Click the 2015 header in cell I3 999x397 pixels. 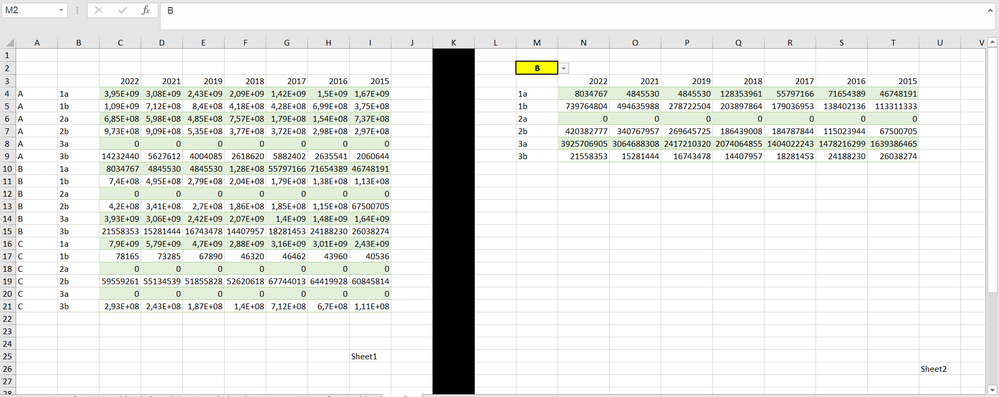pos(370,81)
